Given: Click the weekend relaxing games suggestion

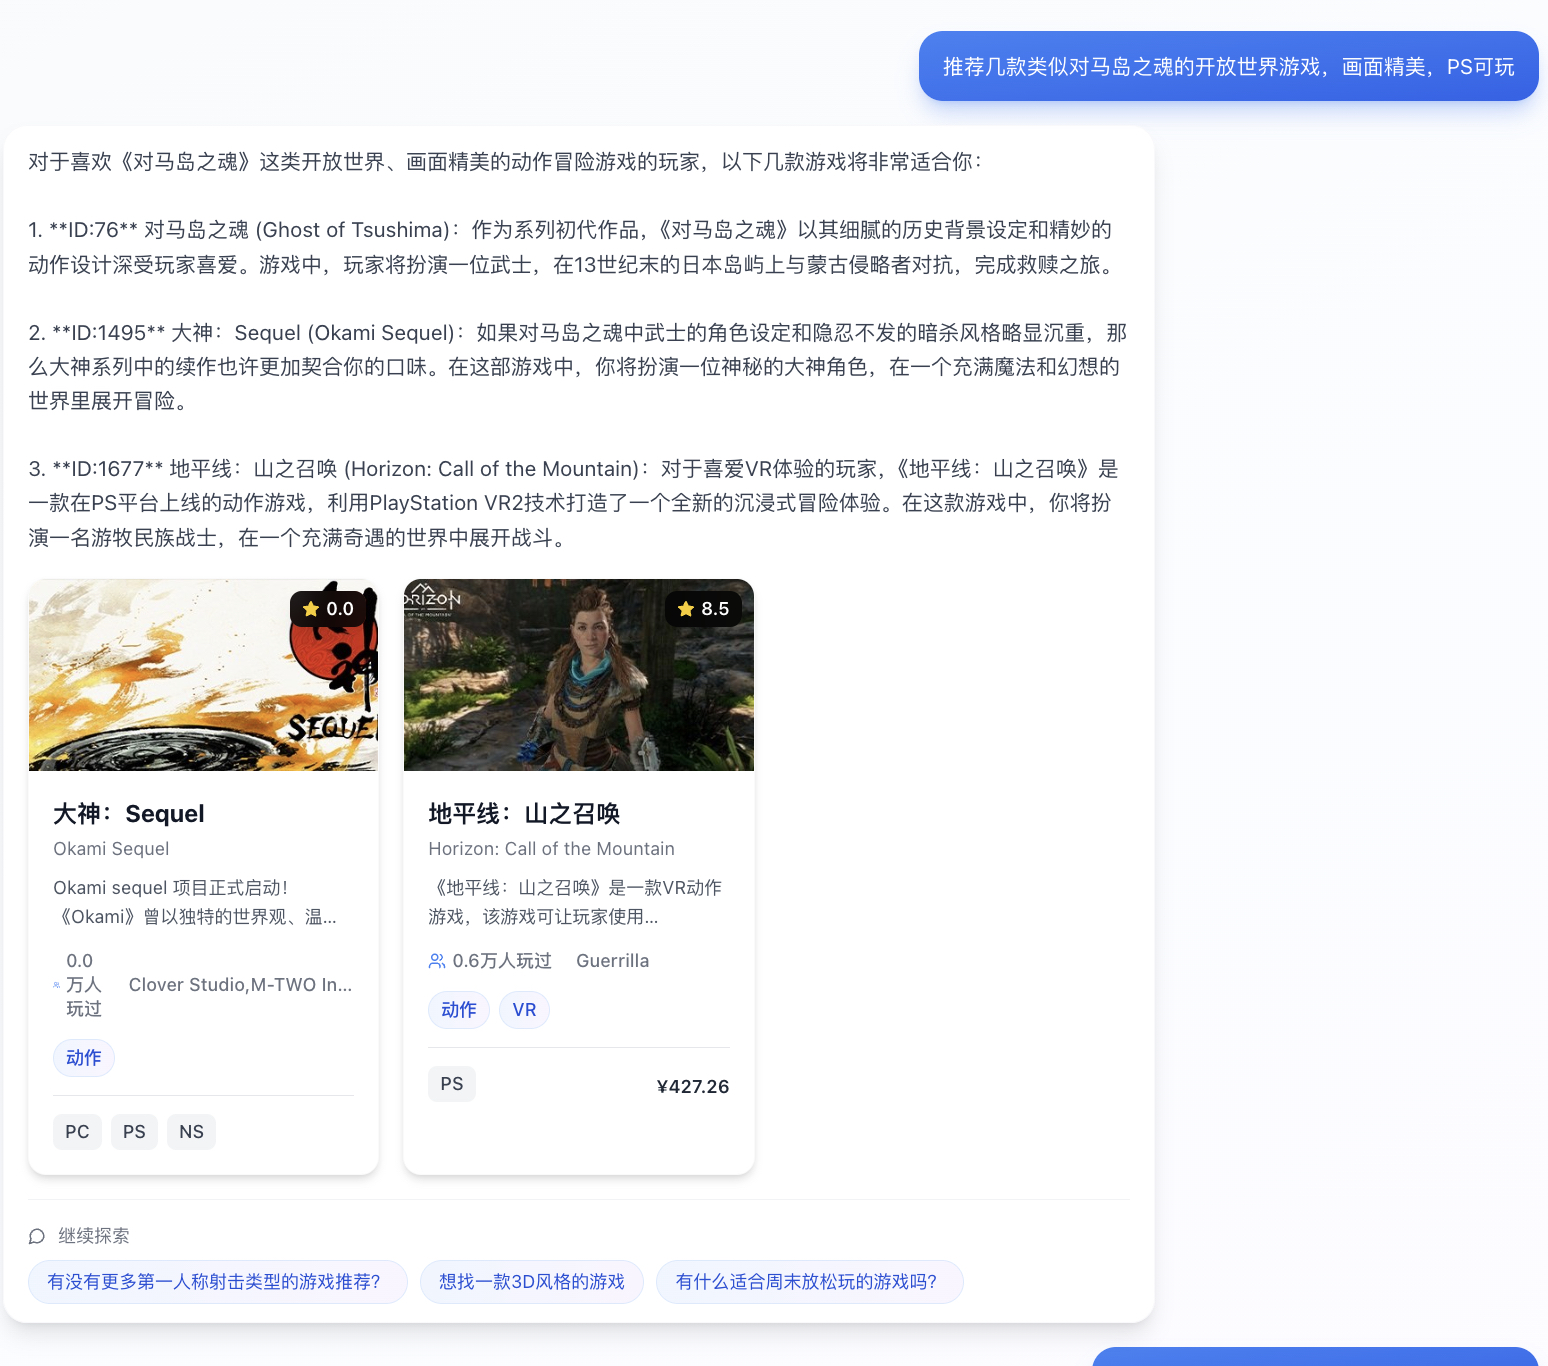Looking at the screenshot, I should (x=808, y=1281).
